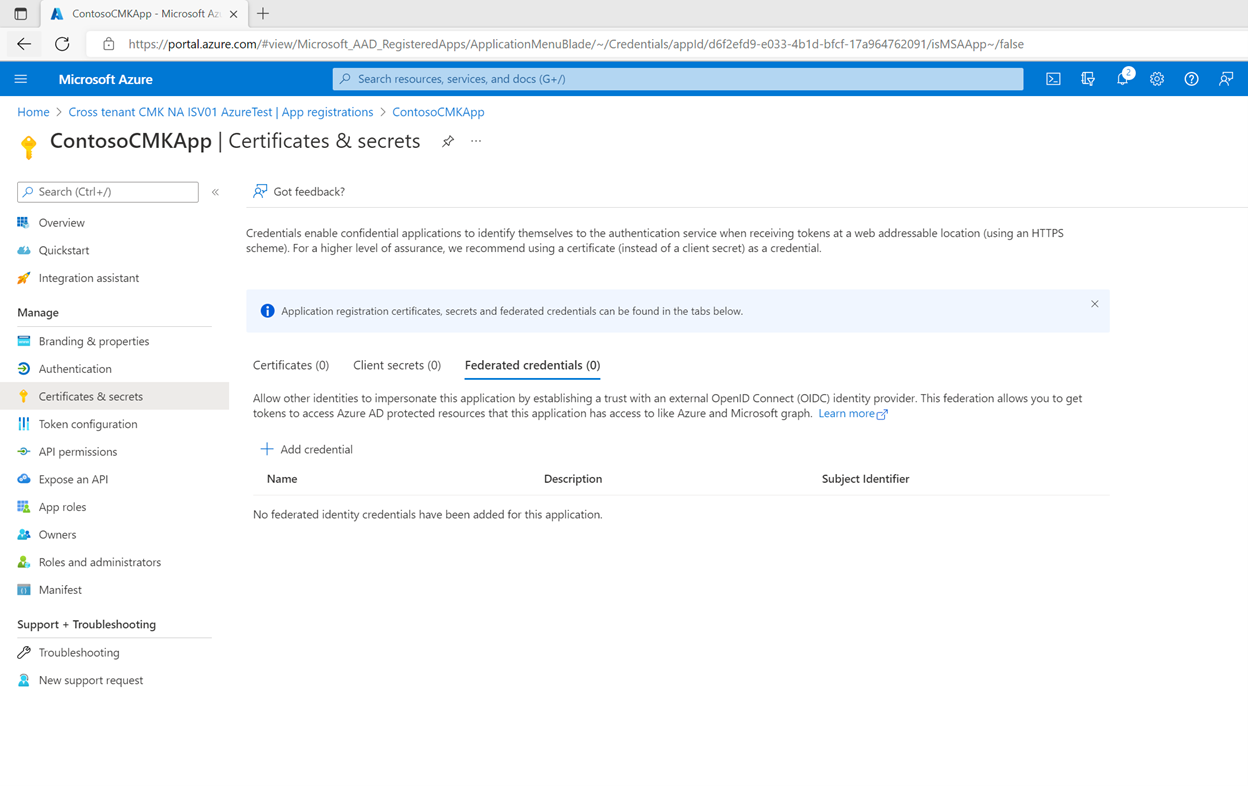
Task: Open the Learn more link about OIDC federation
Action: point(846,413)
